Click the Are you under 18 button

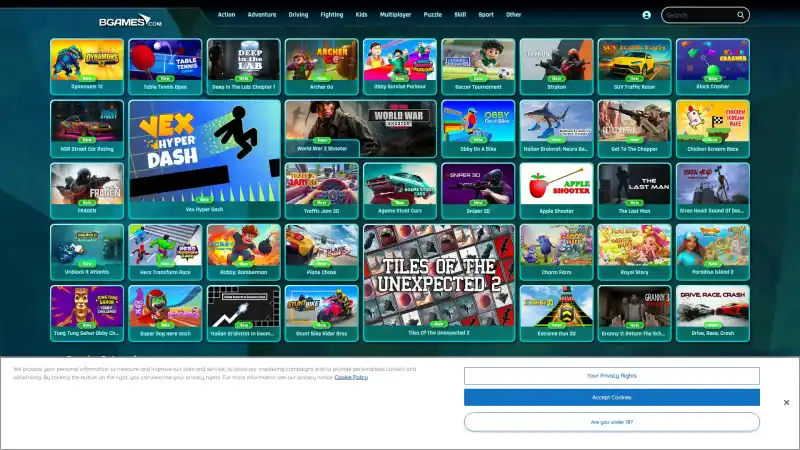[x=611, y=422]
